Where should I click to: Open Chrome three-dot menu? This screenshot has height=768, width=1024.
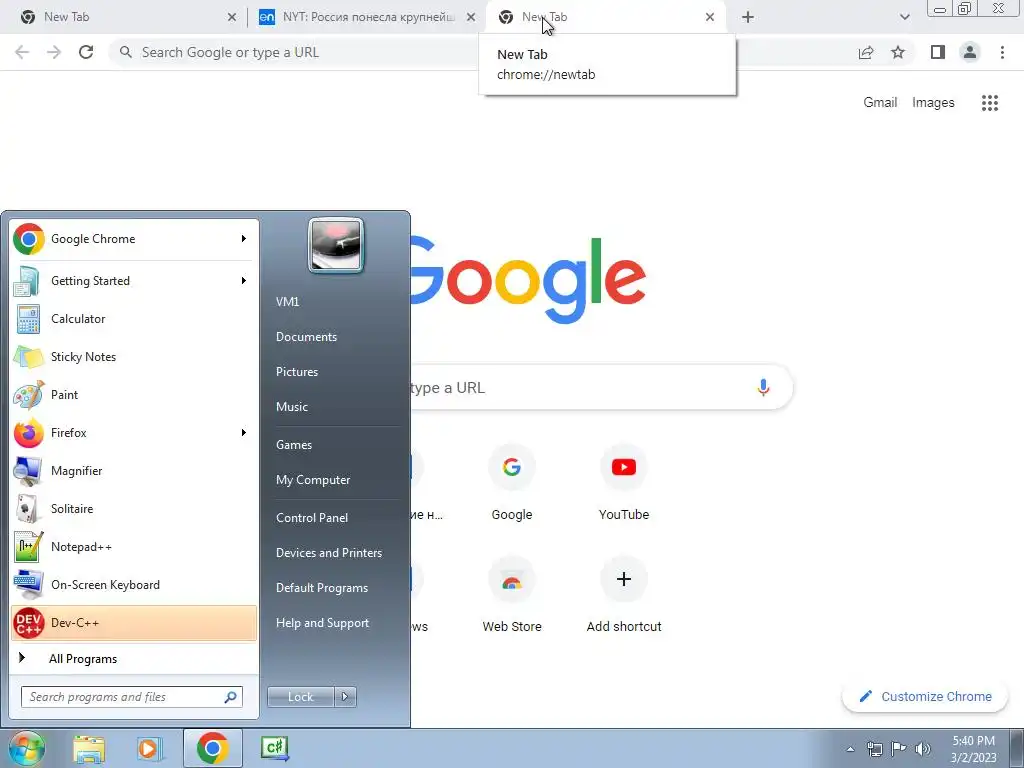pyautogui.click(x=1002, y=52)
